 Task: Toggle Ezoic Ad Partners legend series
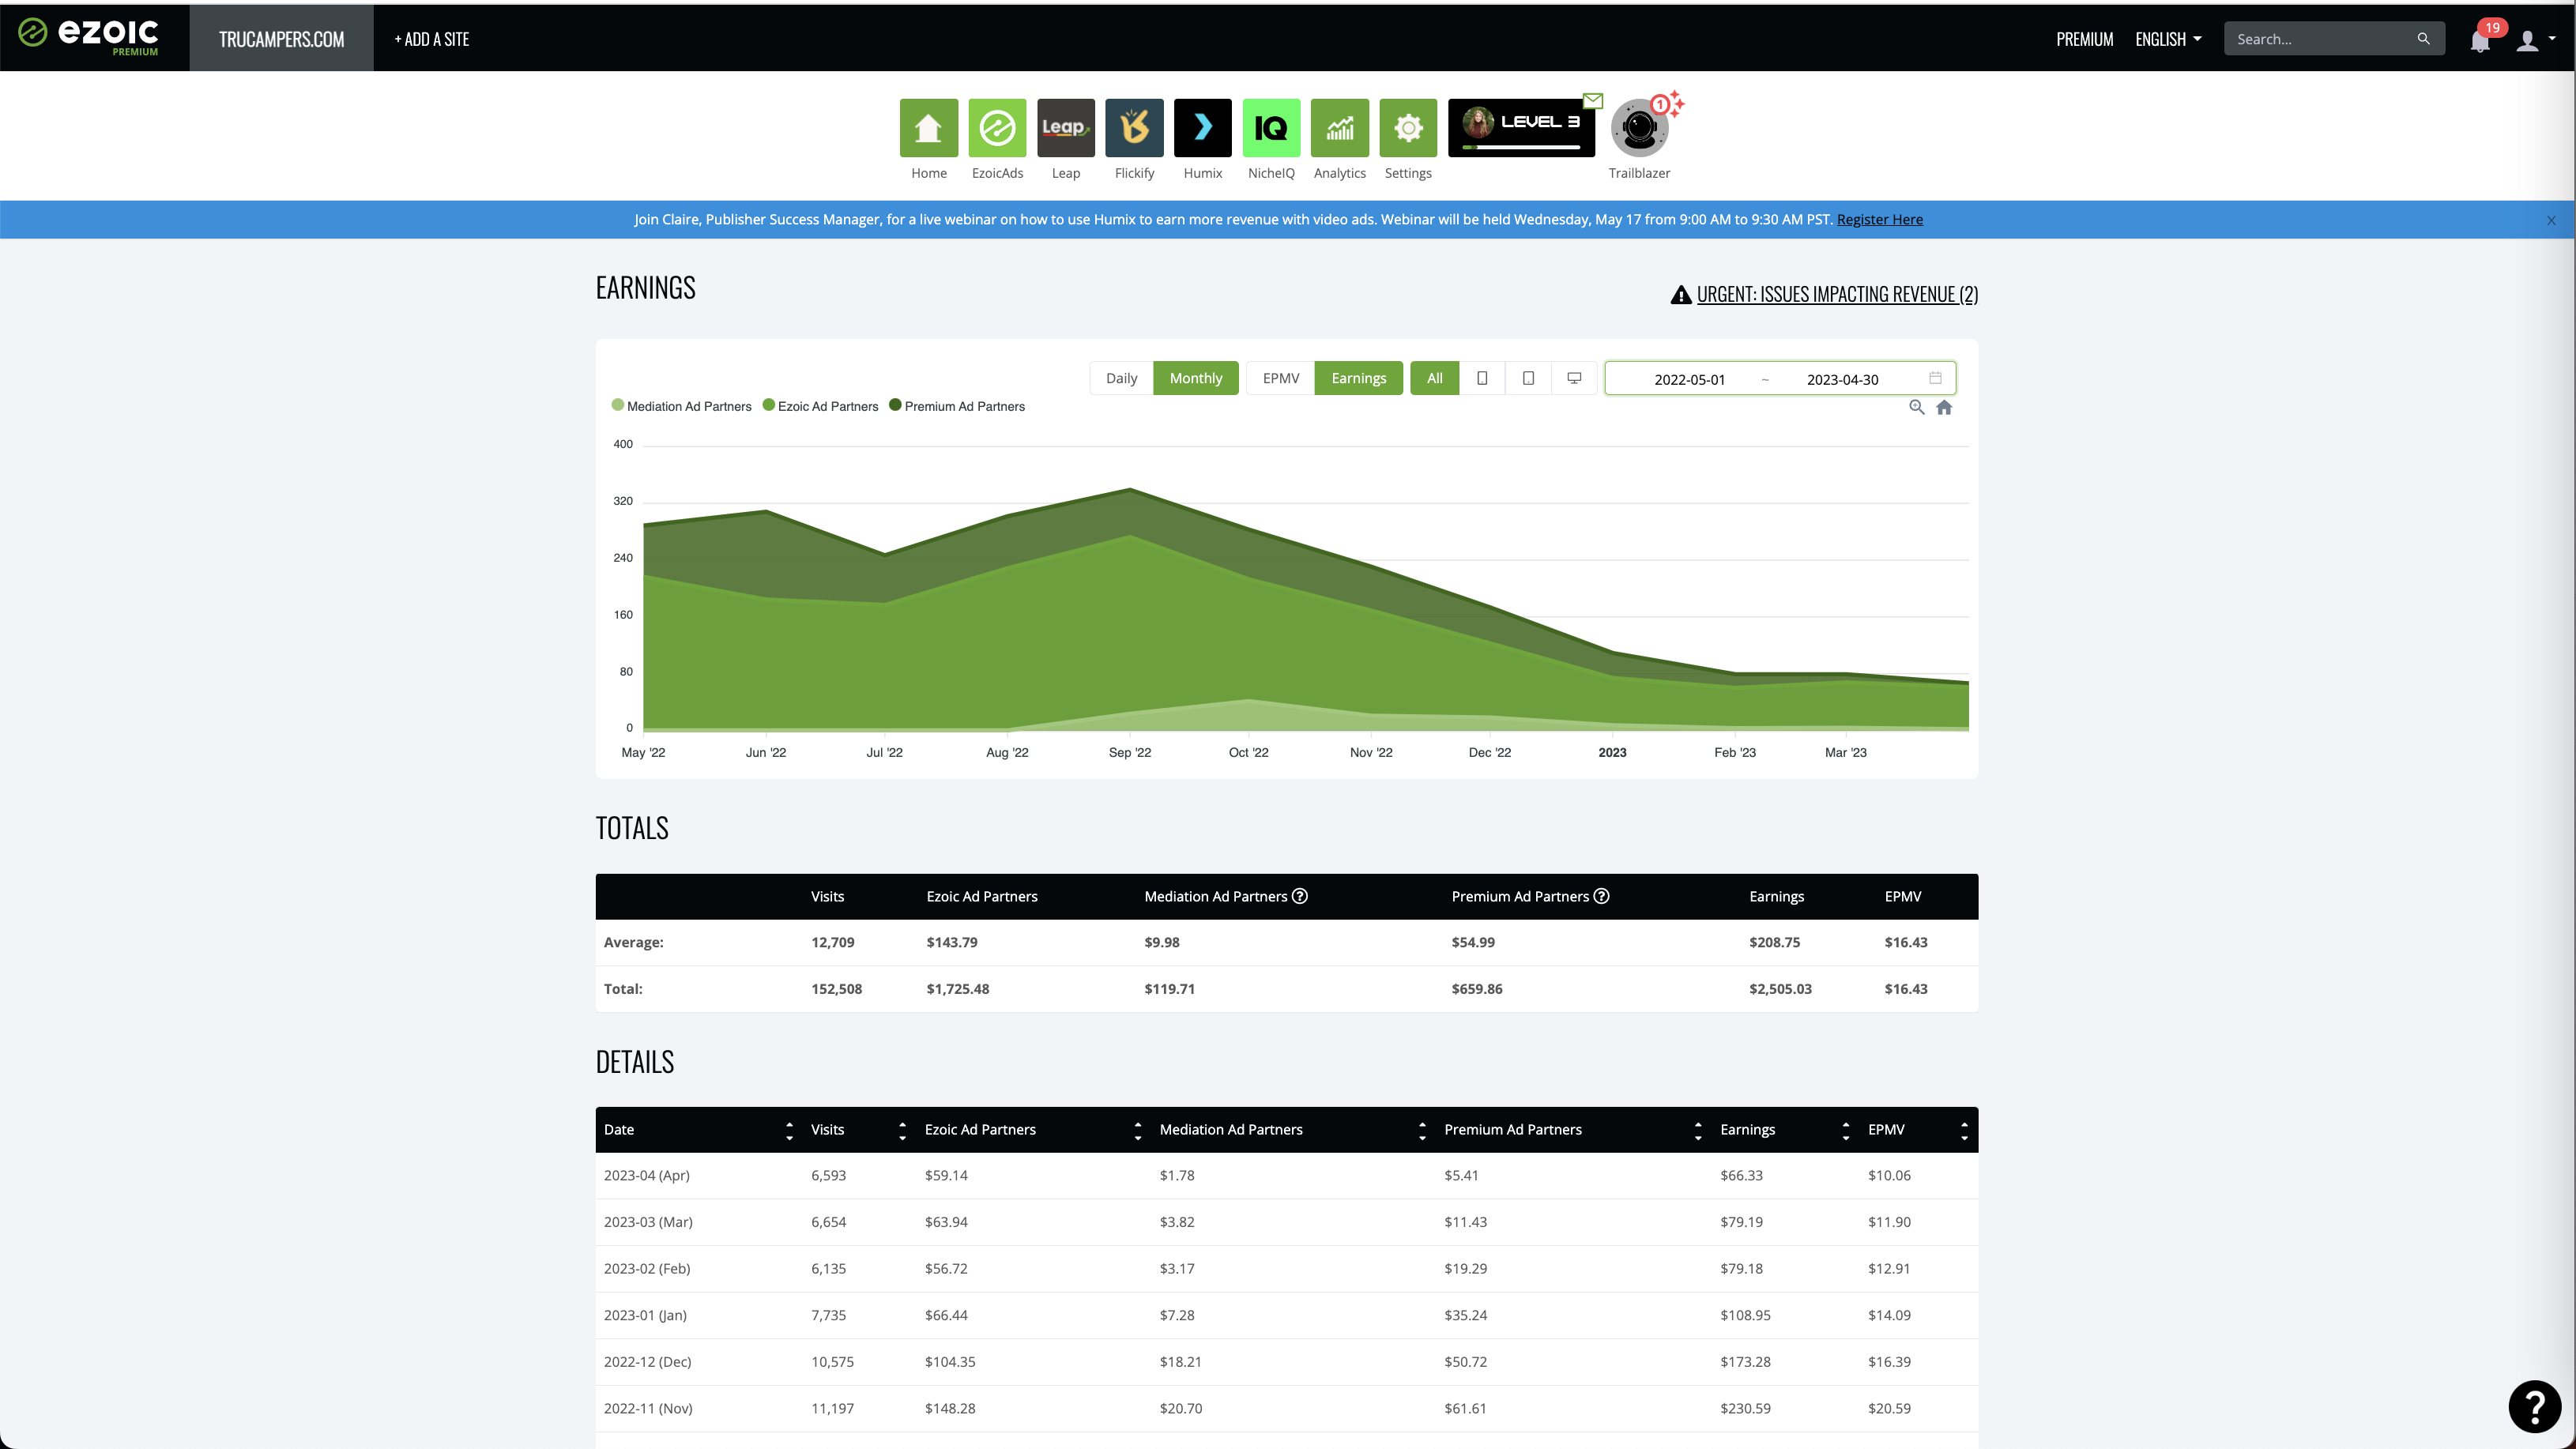tap(820, 406)
